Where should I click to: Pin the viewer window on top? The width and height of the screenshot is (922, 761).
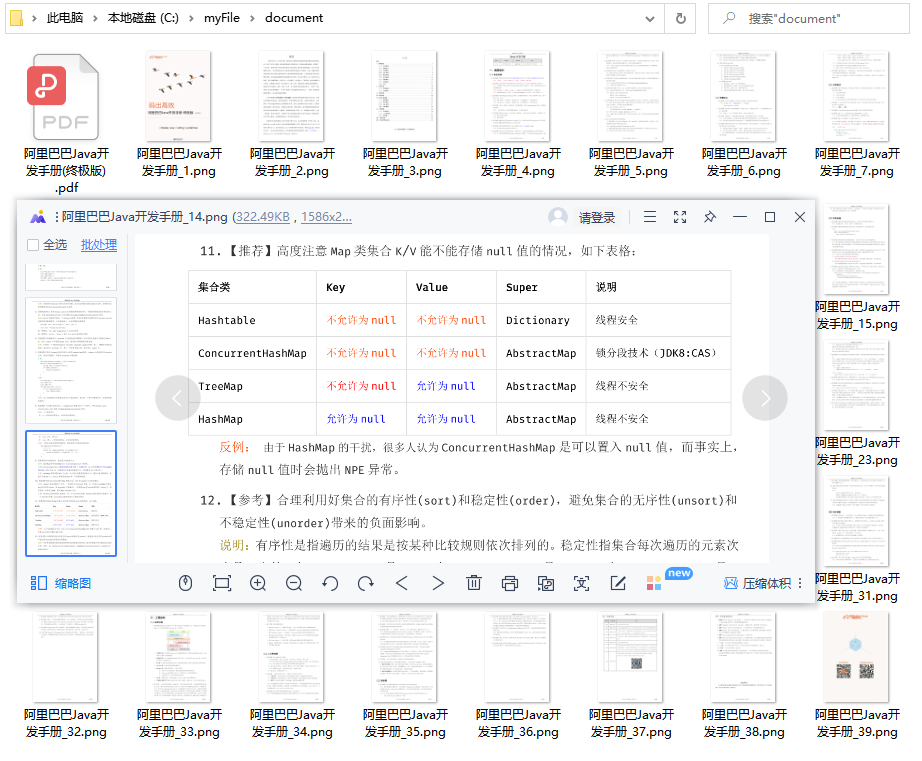pos(710,217)
